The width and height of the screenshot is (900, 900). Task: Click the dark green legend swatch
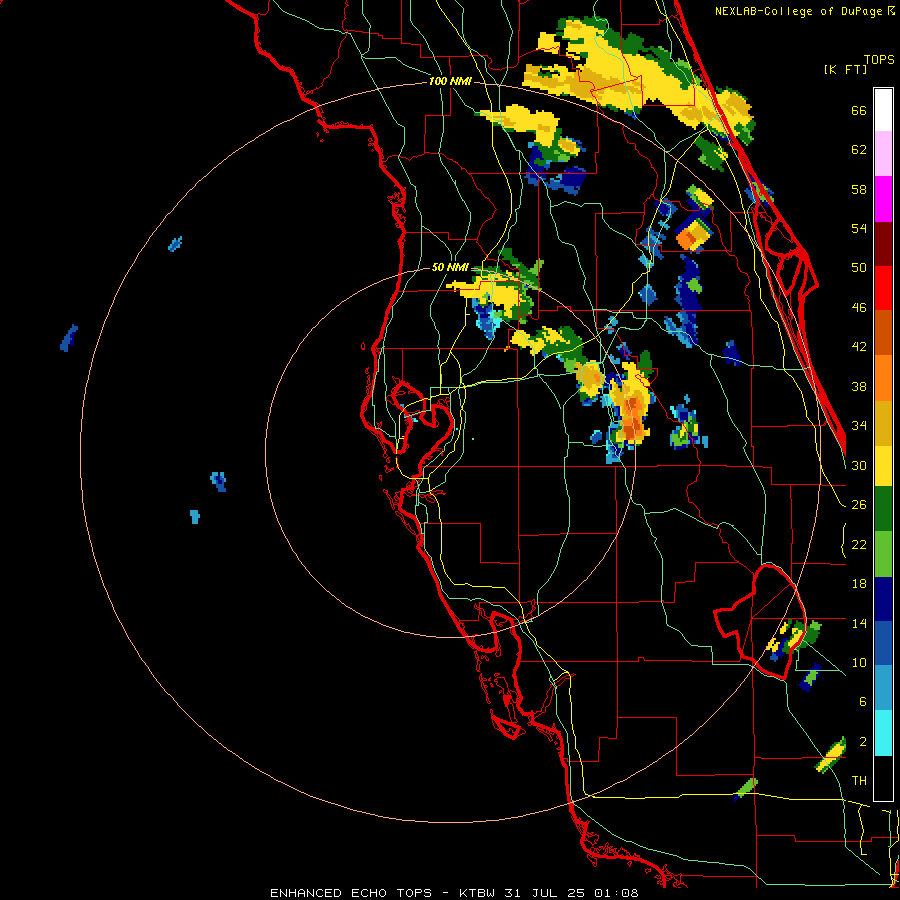[x=883, y=509]
